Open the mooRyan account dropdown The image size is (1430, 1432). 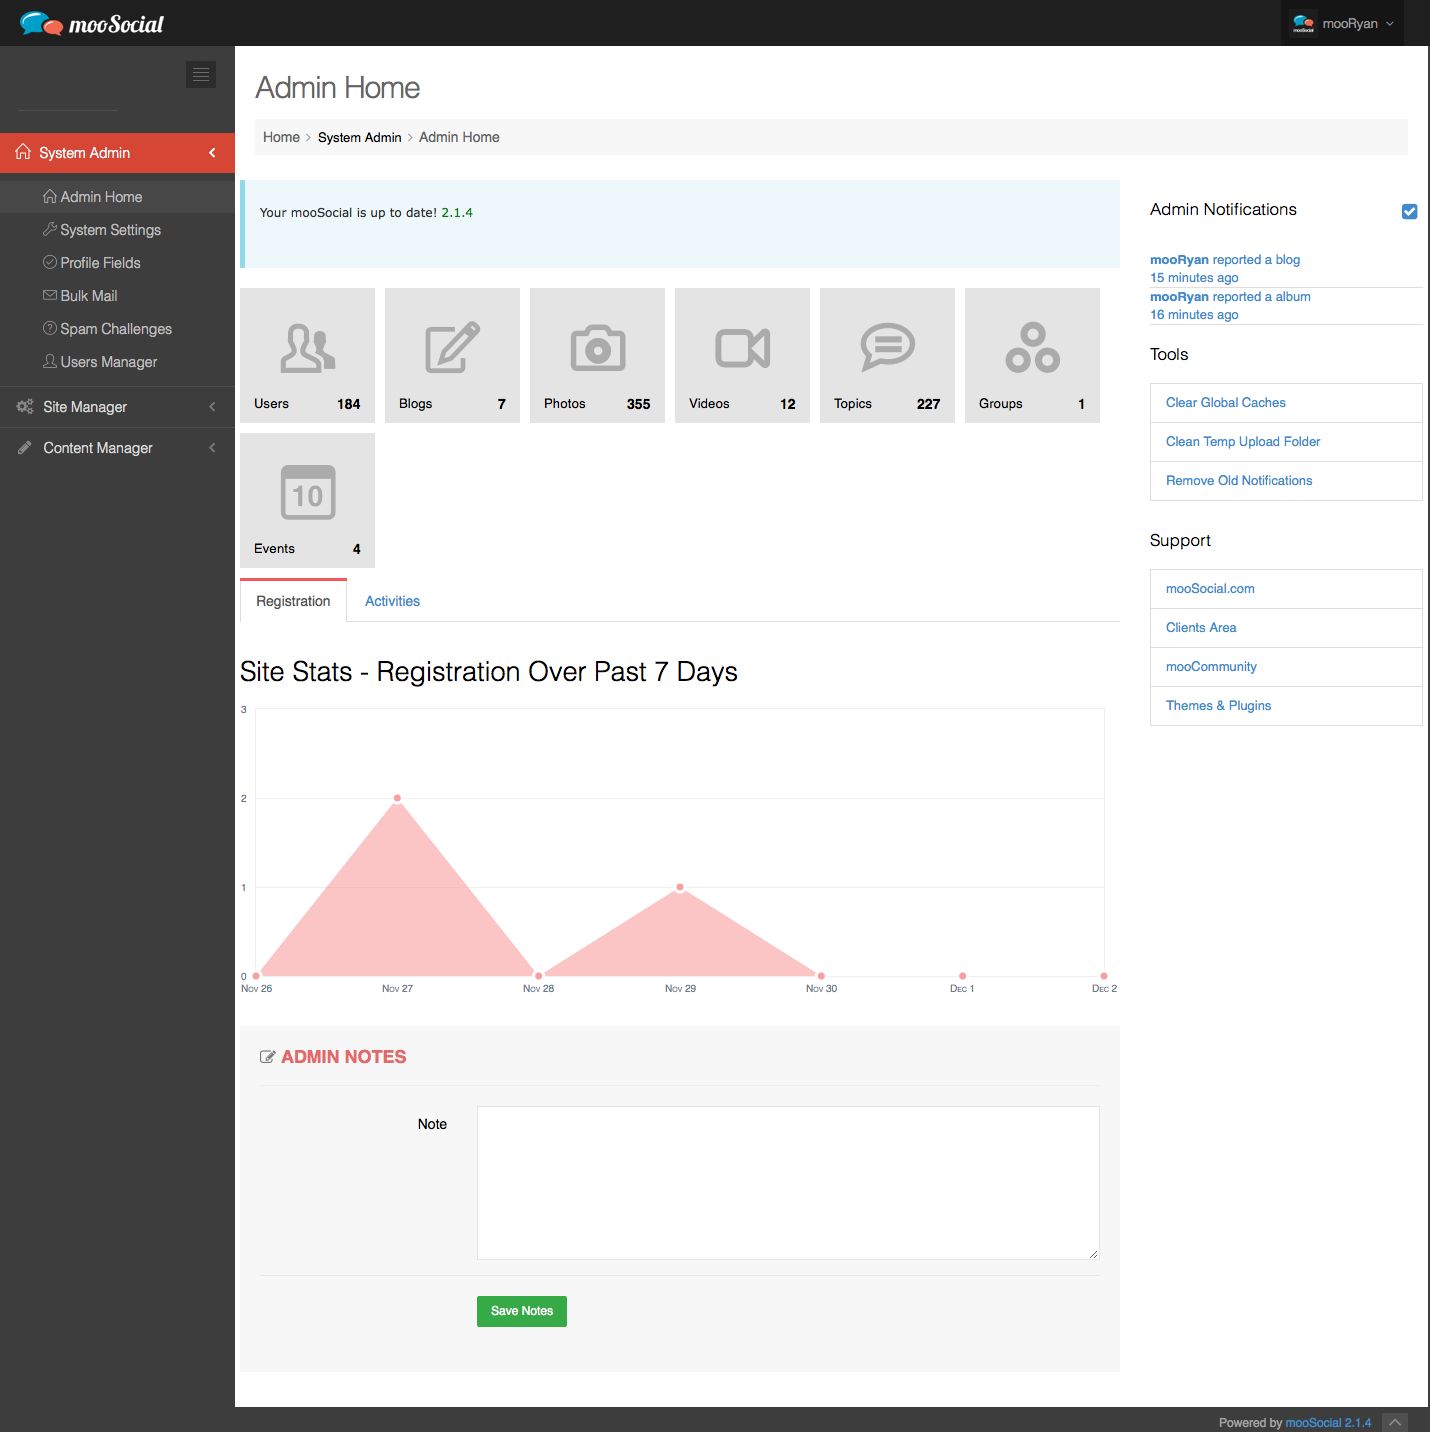tap(1342, 23)
